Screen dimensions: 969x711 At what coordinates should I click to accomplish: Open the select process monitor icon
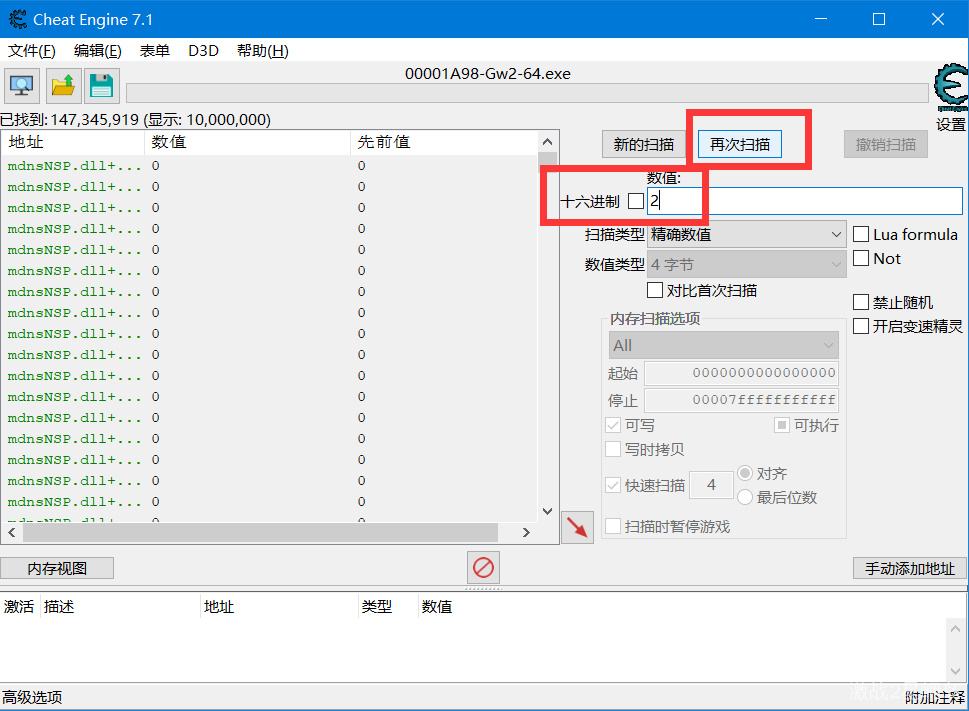pos(22,86)
